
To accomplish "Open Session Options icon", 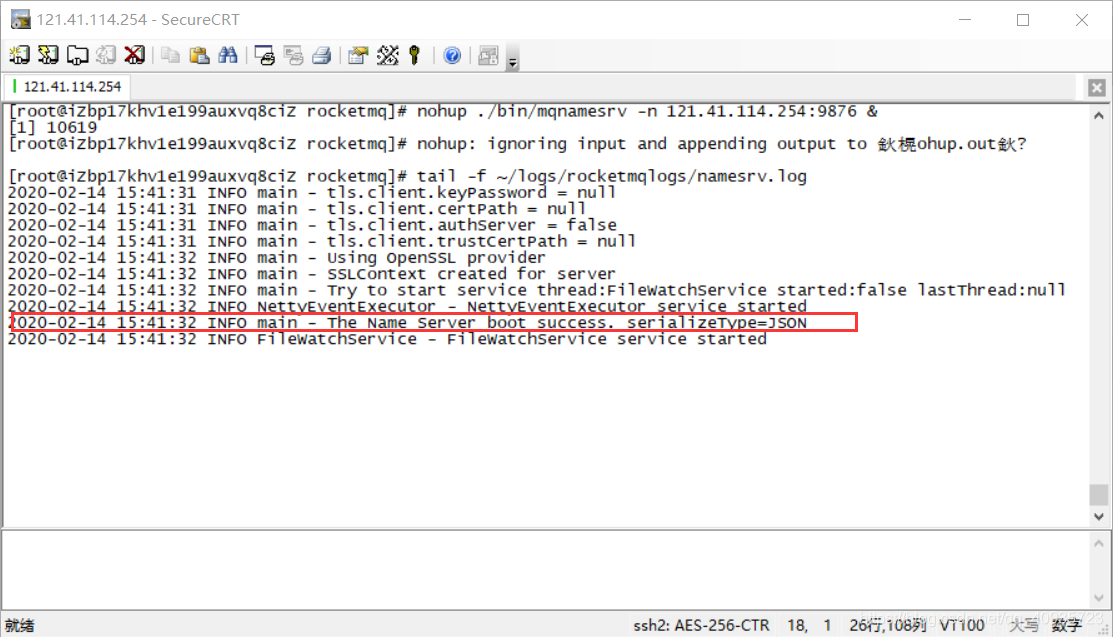I will click(358, 55).
